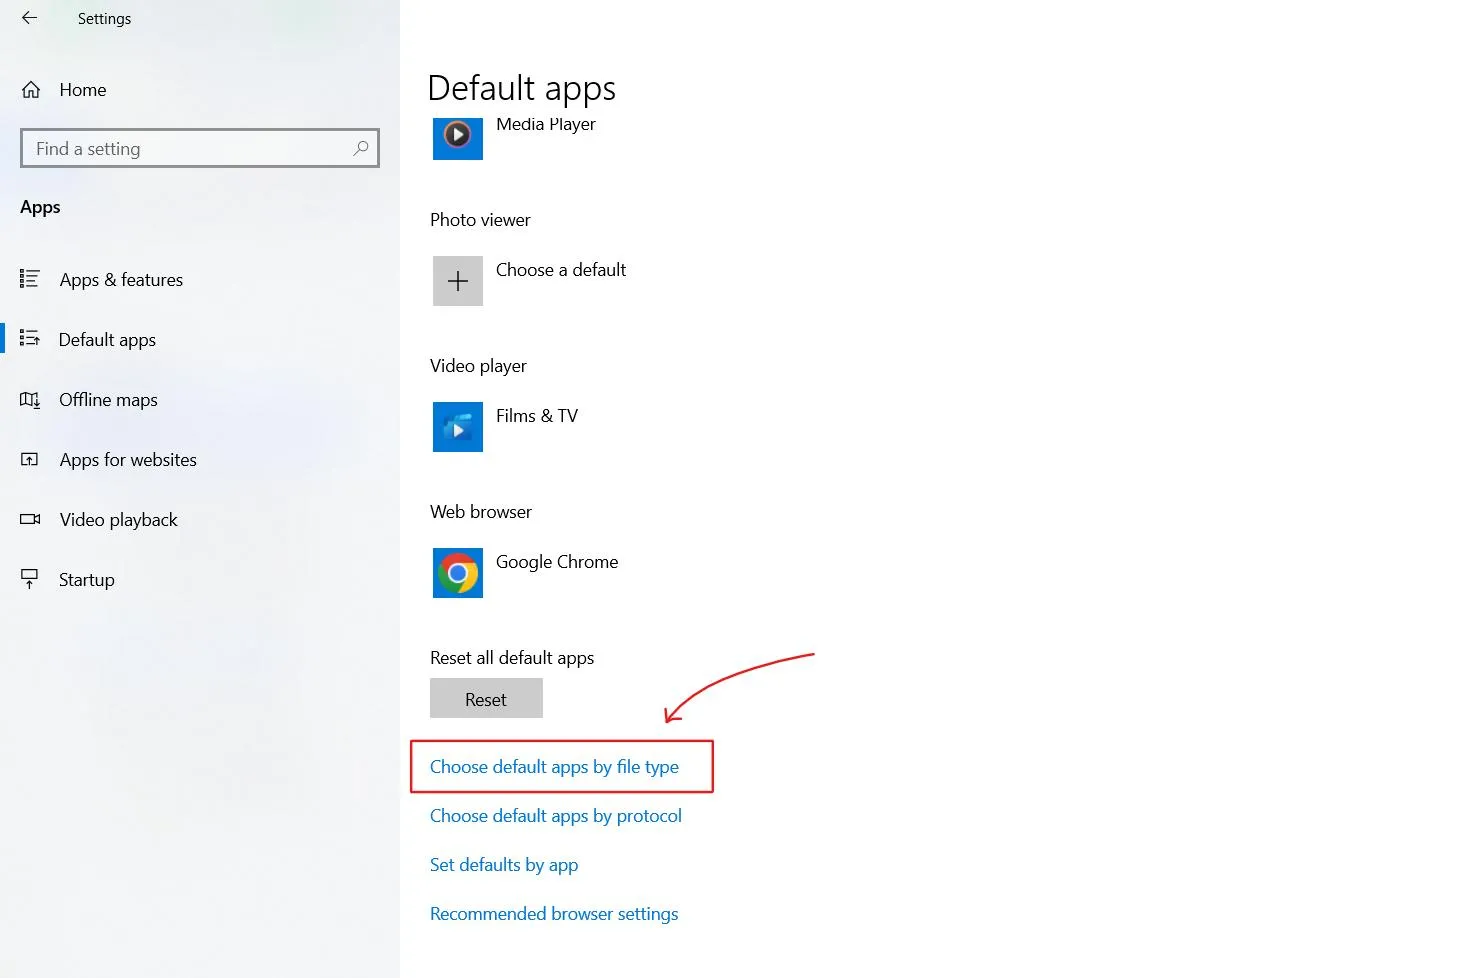1460x978 pixels.
Task: Click the back arrow at top left
Action: [x=27, y=17]
